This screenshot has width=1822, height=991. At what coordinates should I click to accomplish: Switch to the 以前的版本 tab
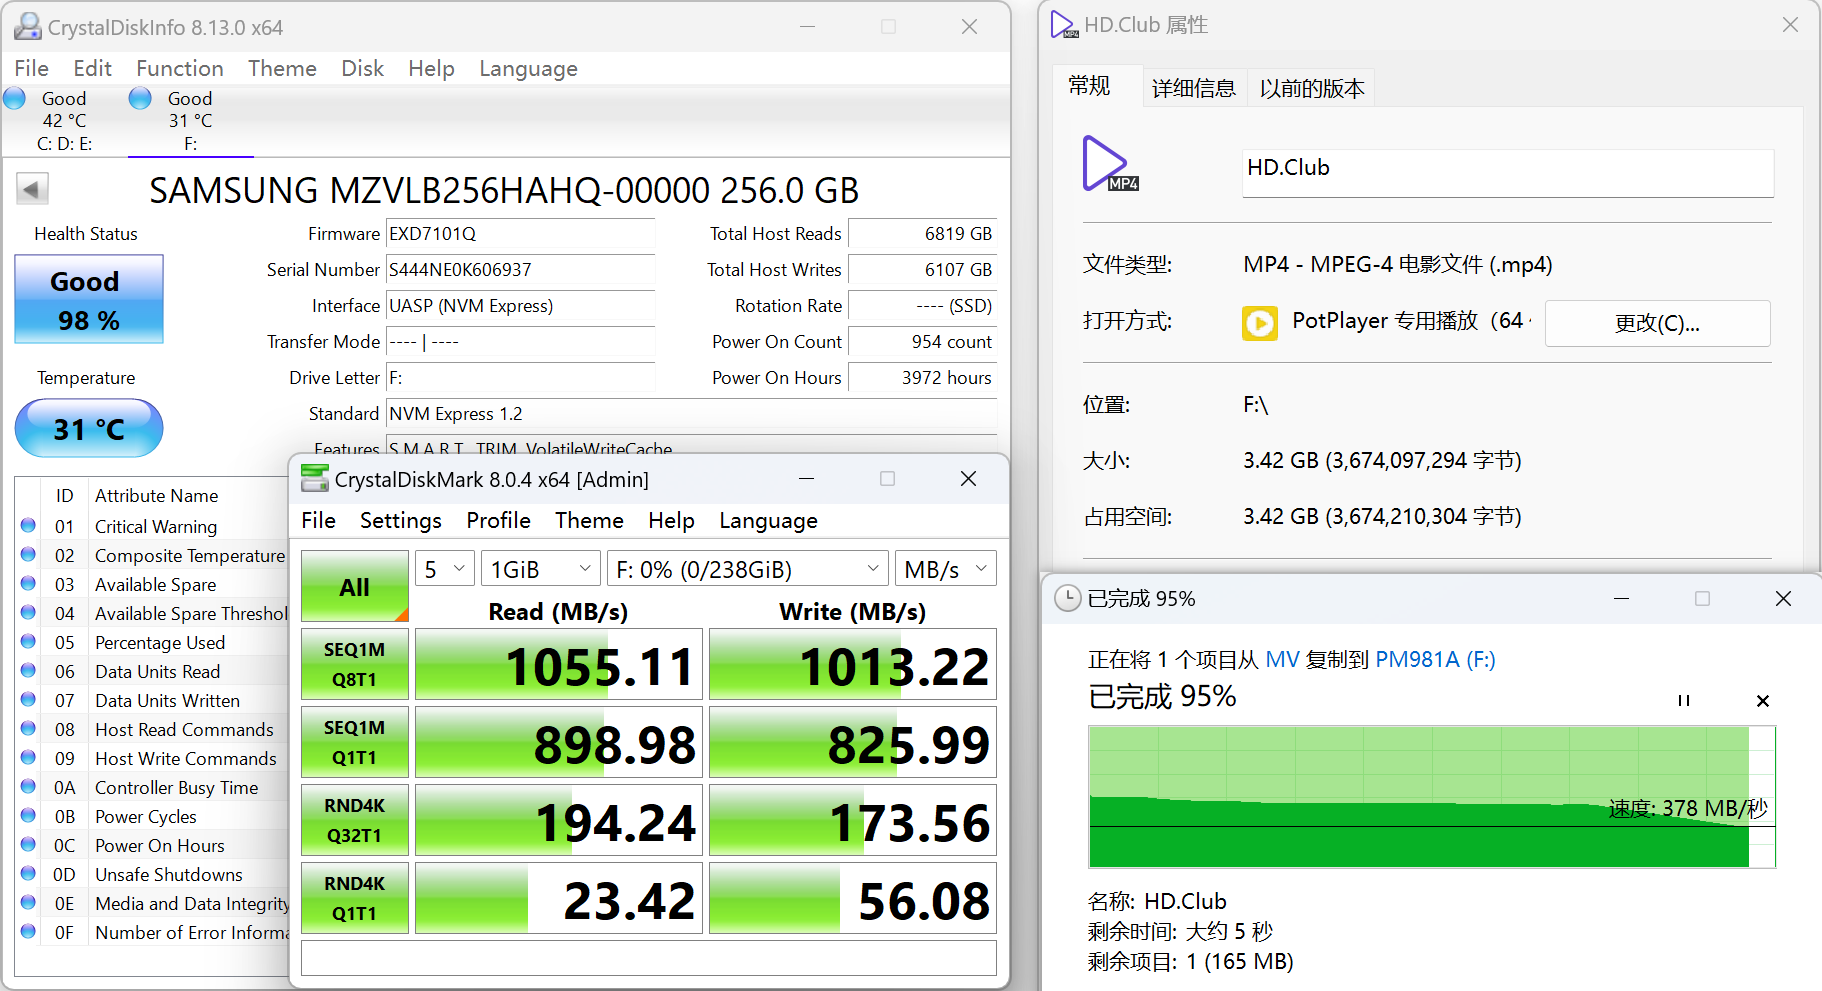[x=1311, y=88]
